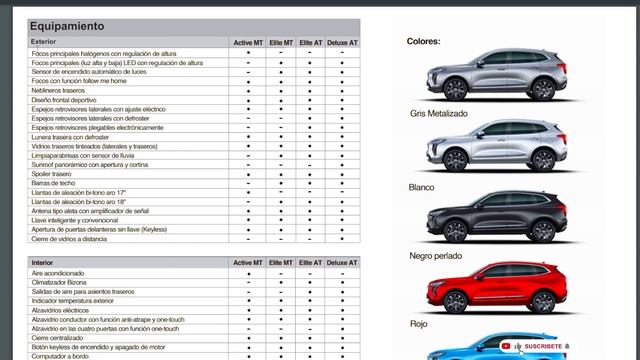Click 'Botón keyless de encendido y apagado de motor'
This screenshot has width=640, height=360.
pyautogui.click(x=98, y=347)
